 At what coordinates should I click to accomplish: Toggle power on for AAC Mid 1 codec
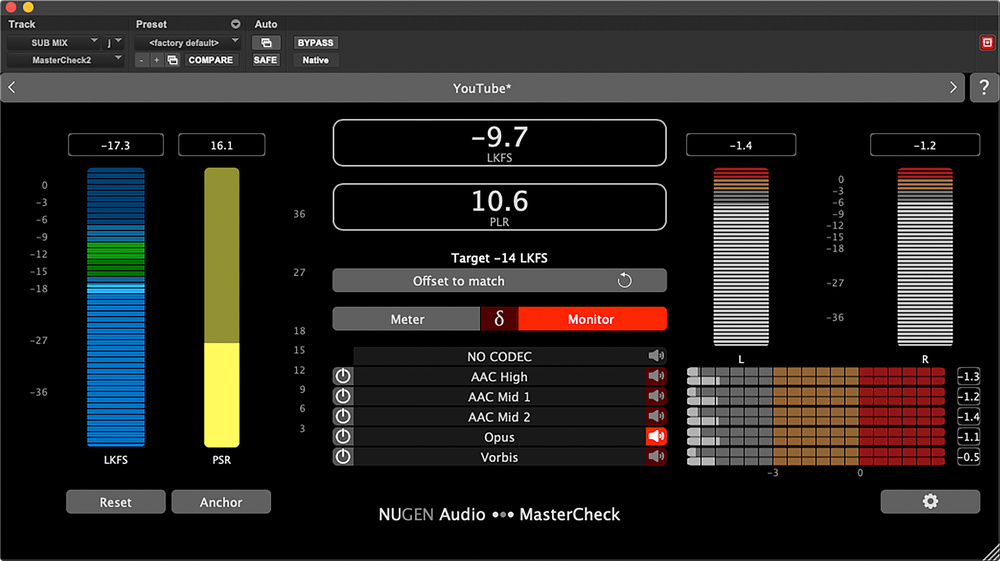(342, 396)
